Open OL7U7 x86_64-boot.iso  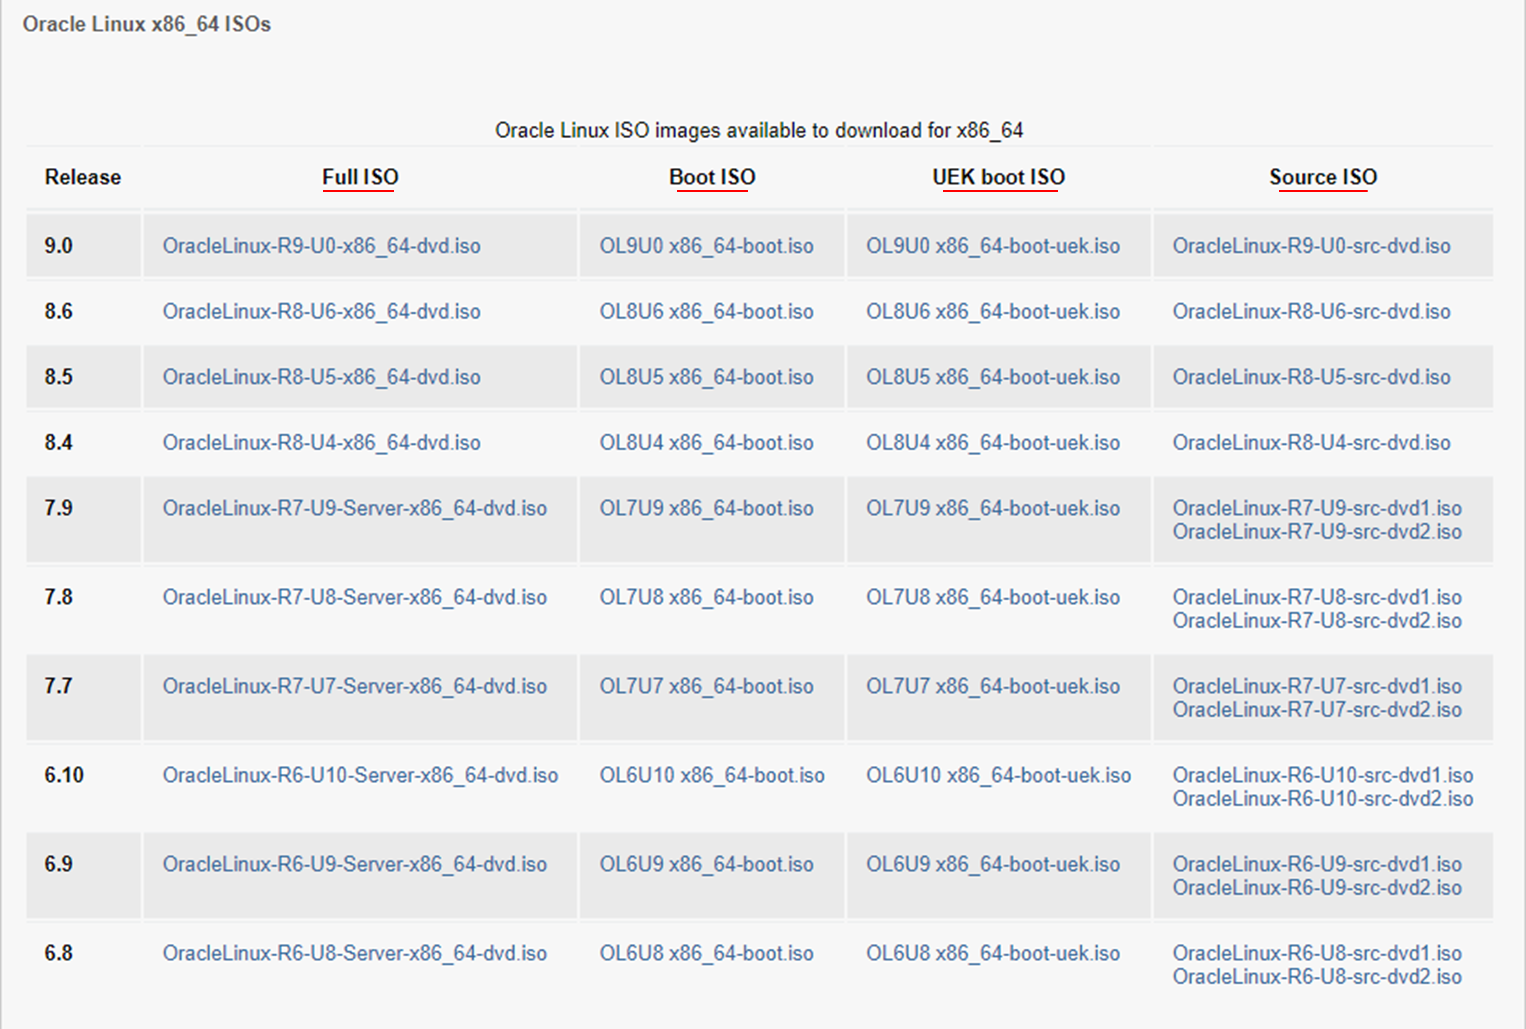(707, 686)
